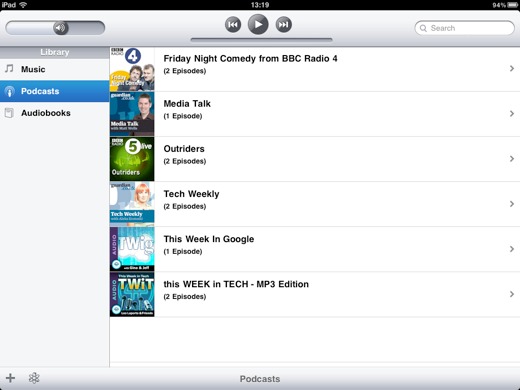Viewport: 520px width, 390px height.
Task: Click the Music note icon
Action: click(x=9, y=69)
